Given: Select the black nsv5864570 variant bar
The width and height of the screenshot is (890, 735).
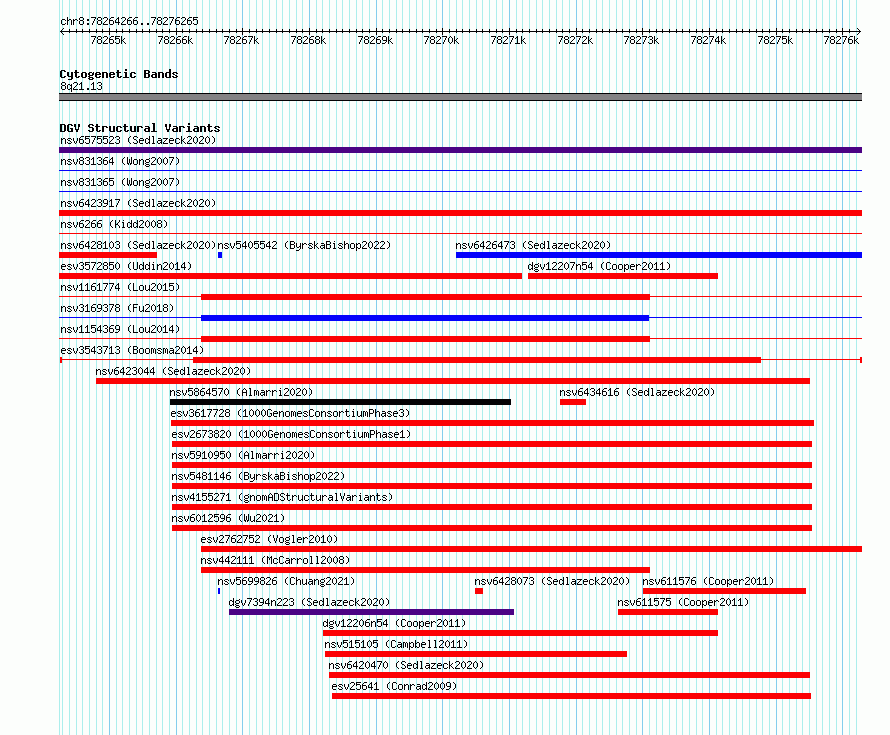Looking at the screenshot, I should click(x=340, y=402).
